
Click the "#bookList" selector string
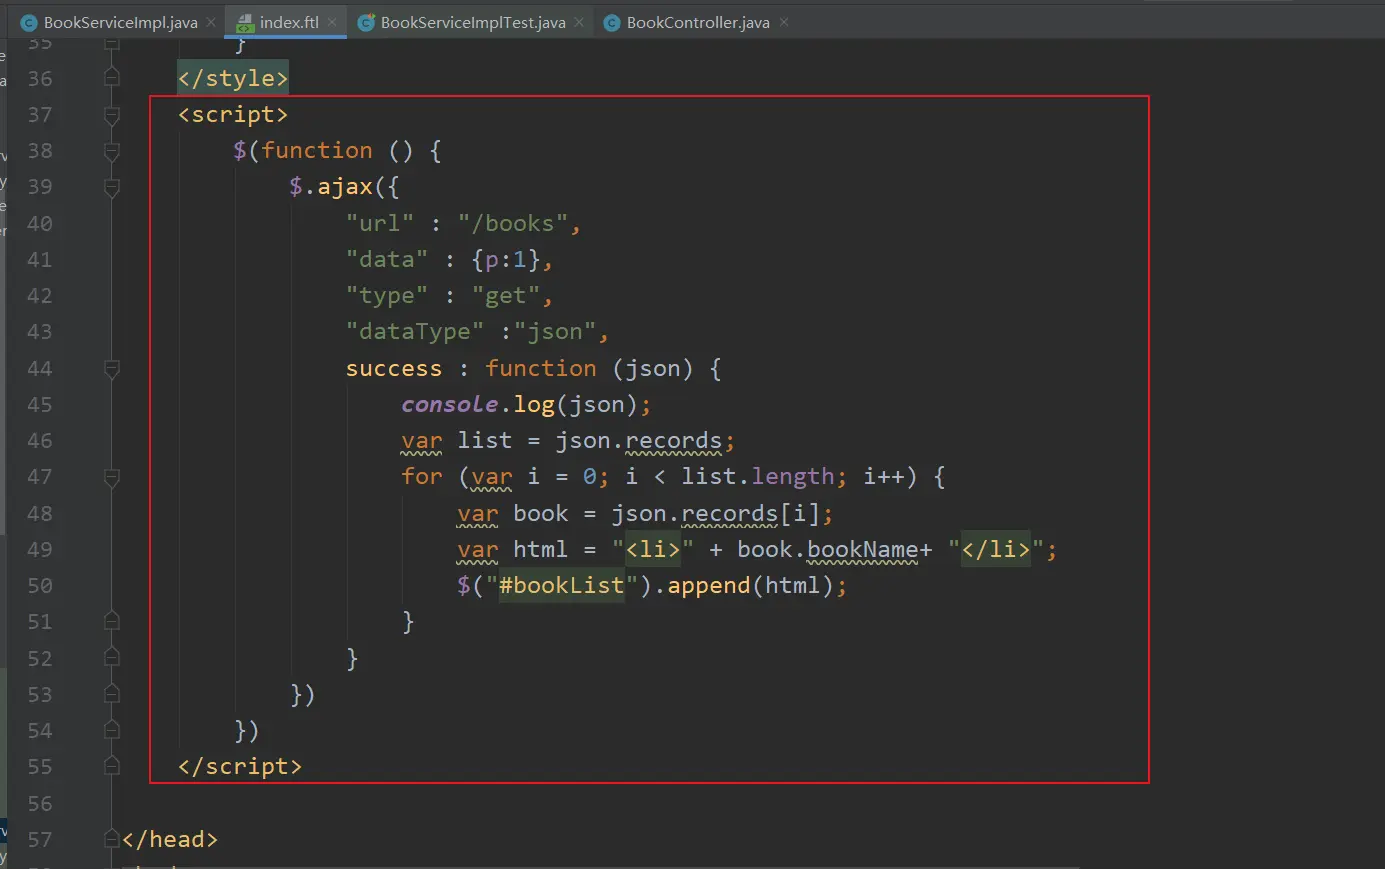pyautogui.click(x=560, y=586)
